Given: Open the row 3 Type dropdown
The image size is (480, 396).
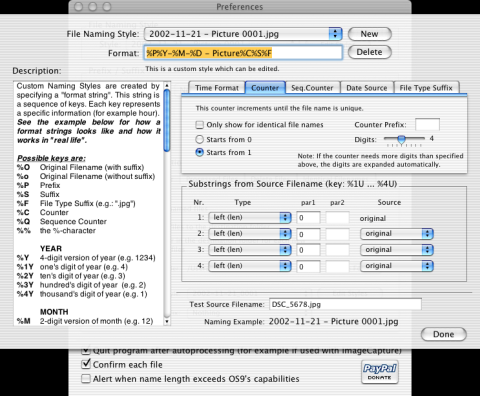Looking at the screenshot, I should point(250,250).
